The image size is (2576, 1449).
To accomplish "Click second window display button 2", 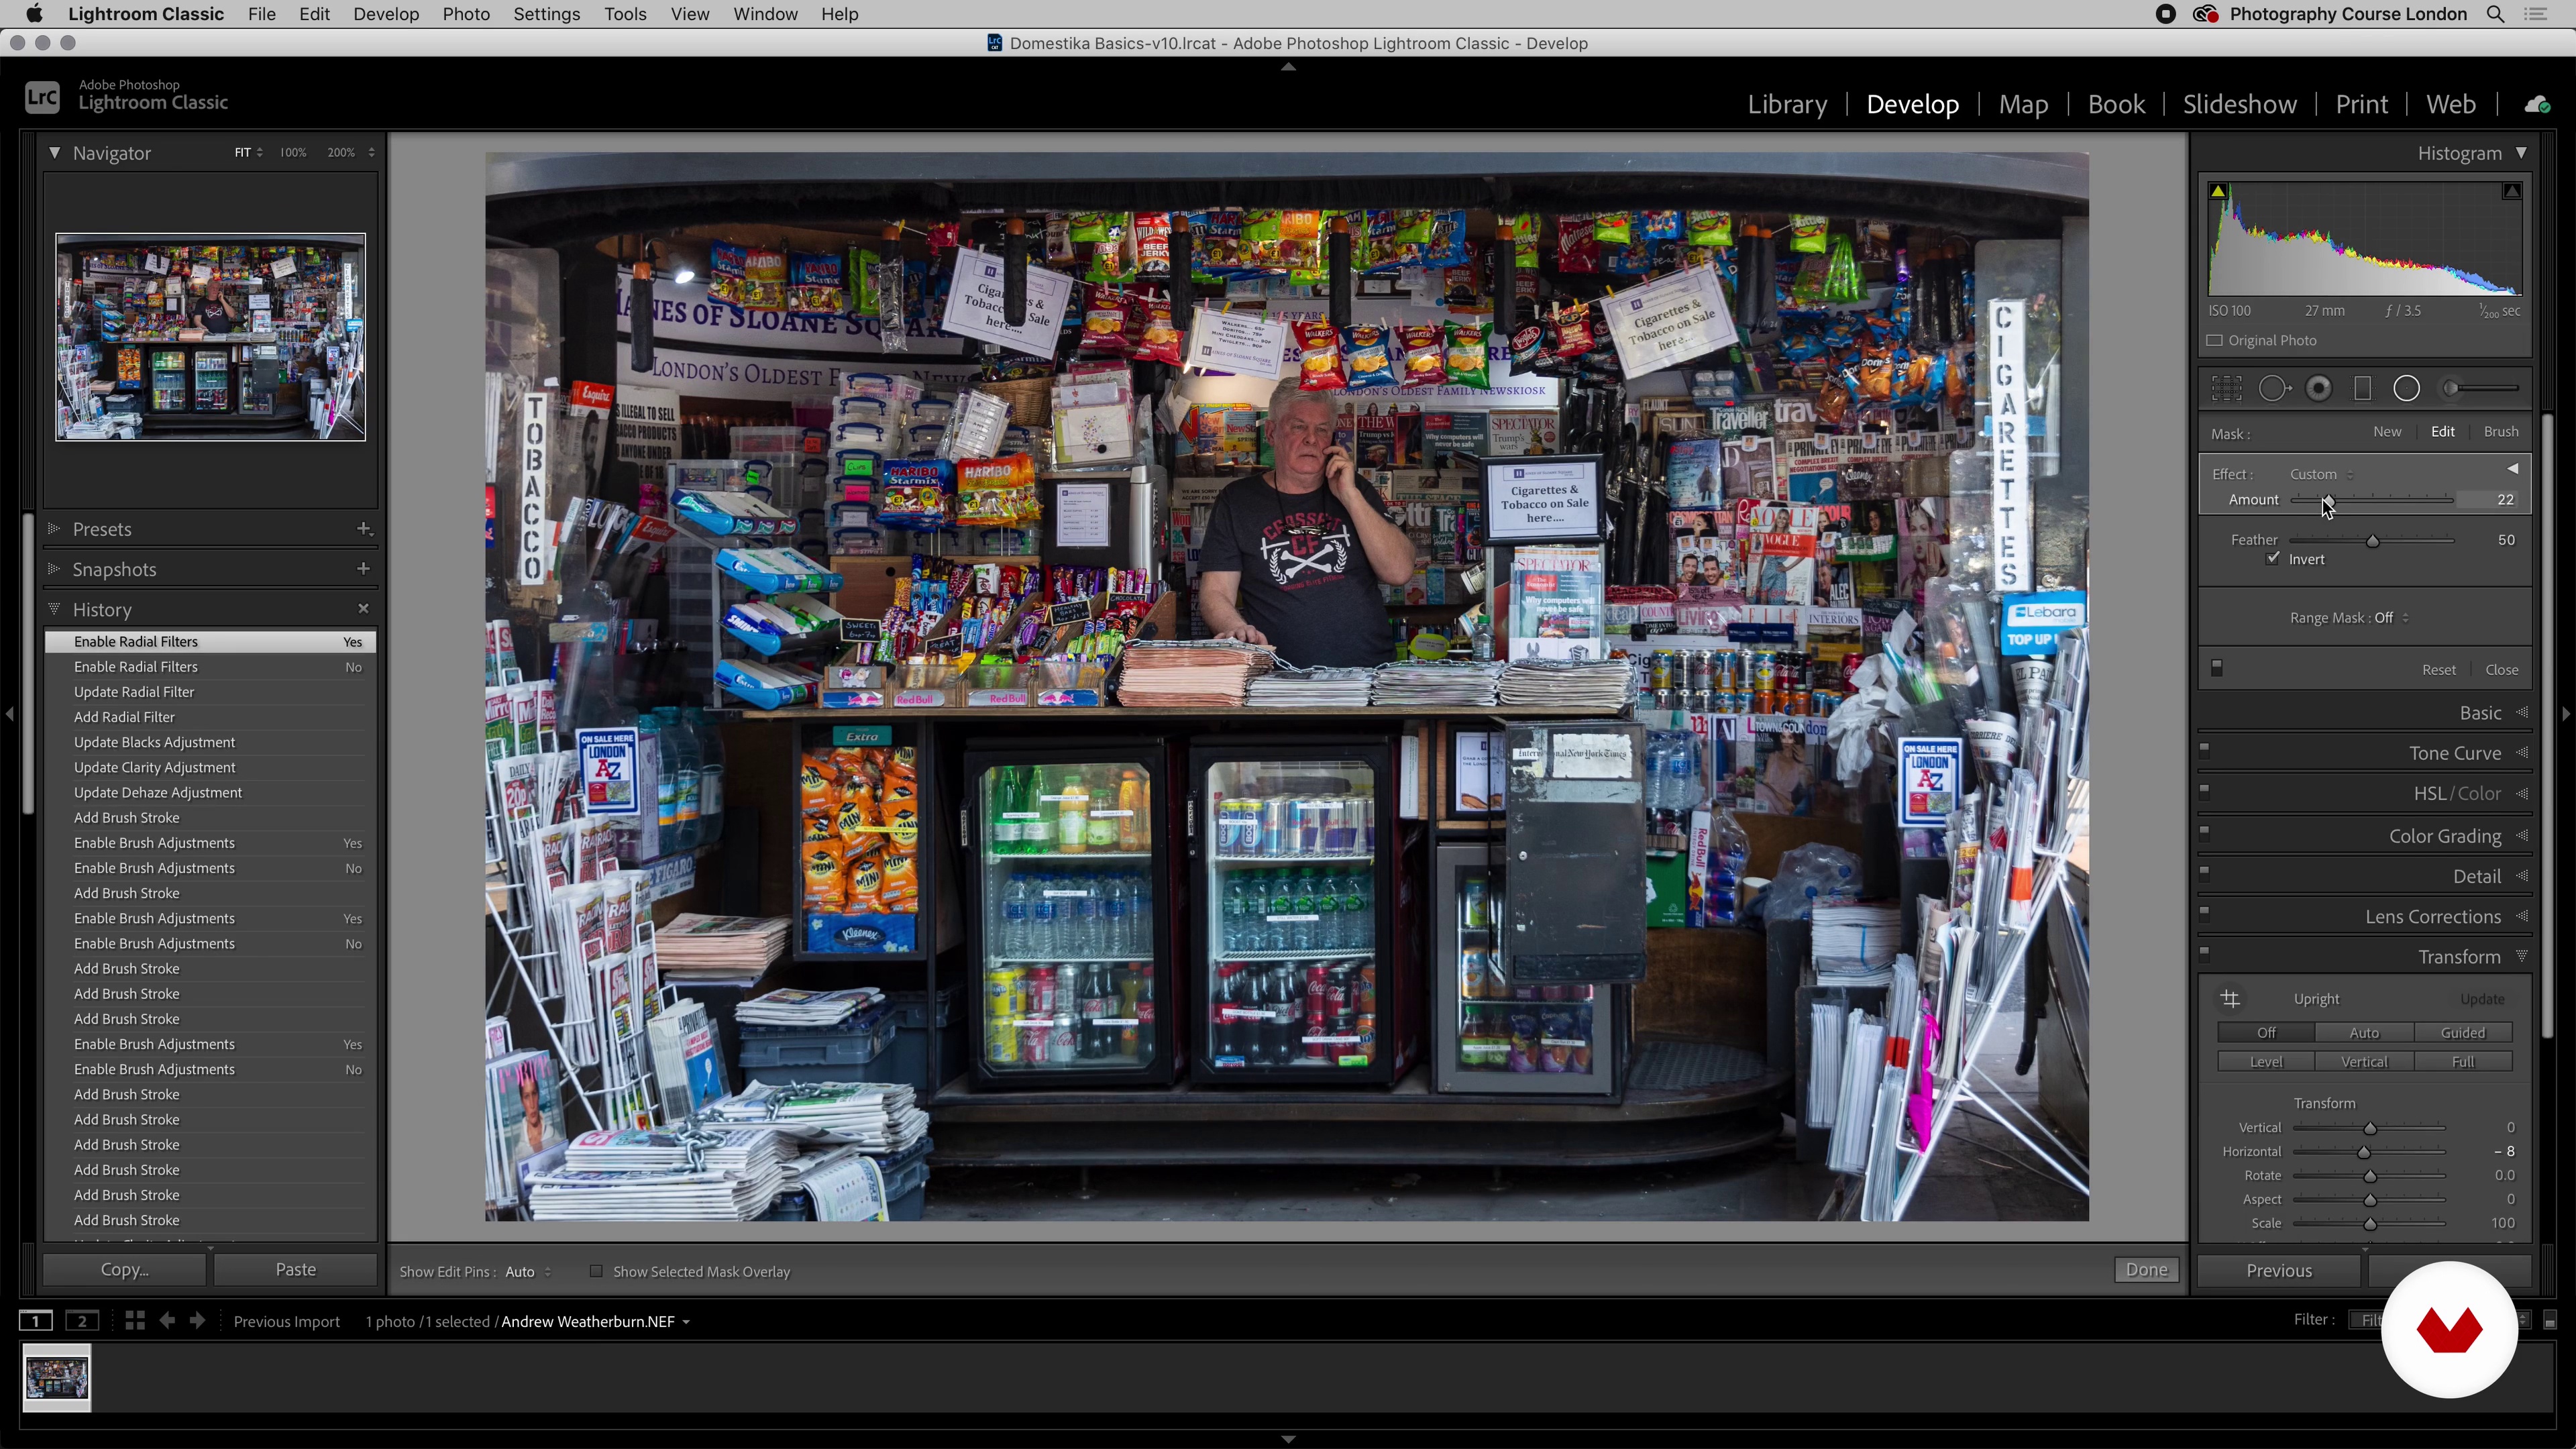I will pos(83,1321).
